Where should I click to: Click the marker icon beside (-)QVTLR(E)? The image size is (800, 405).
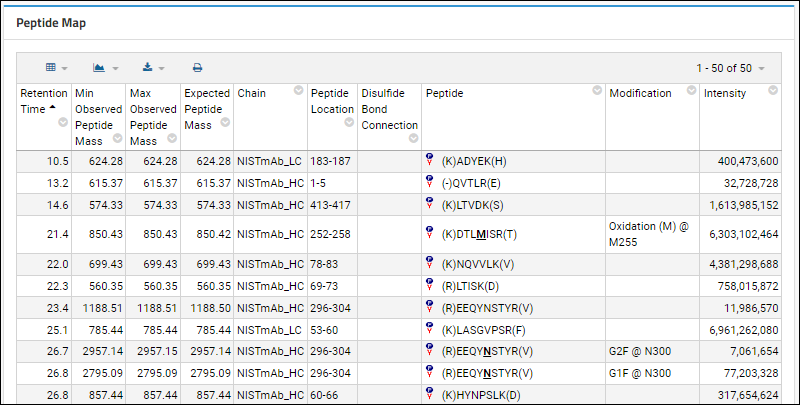pyautogui.click(x=430, y=182)
